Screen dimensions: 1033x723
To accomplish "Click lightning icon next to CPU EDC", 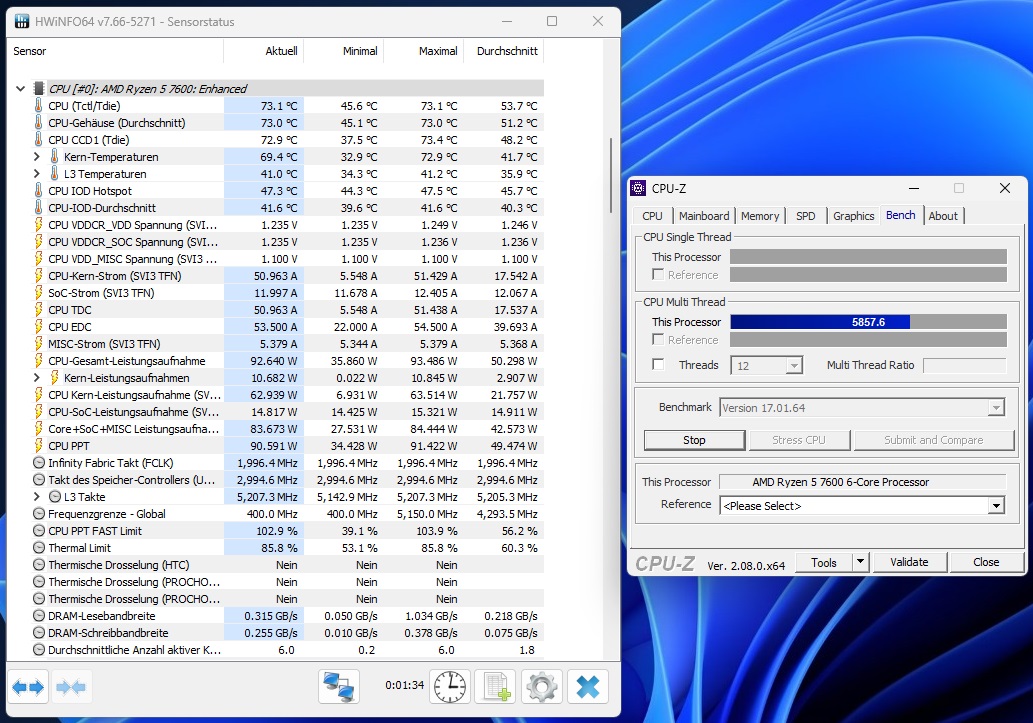I will (38, 327).
